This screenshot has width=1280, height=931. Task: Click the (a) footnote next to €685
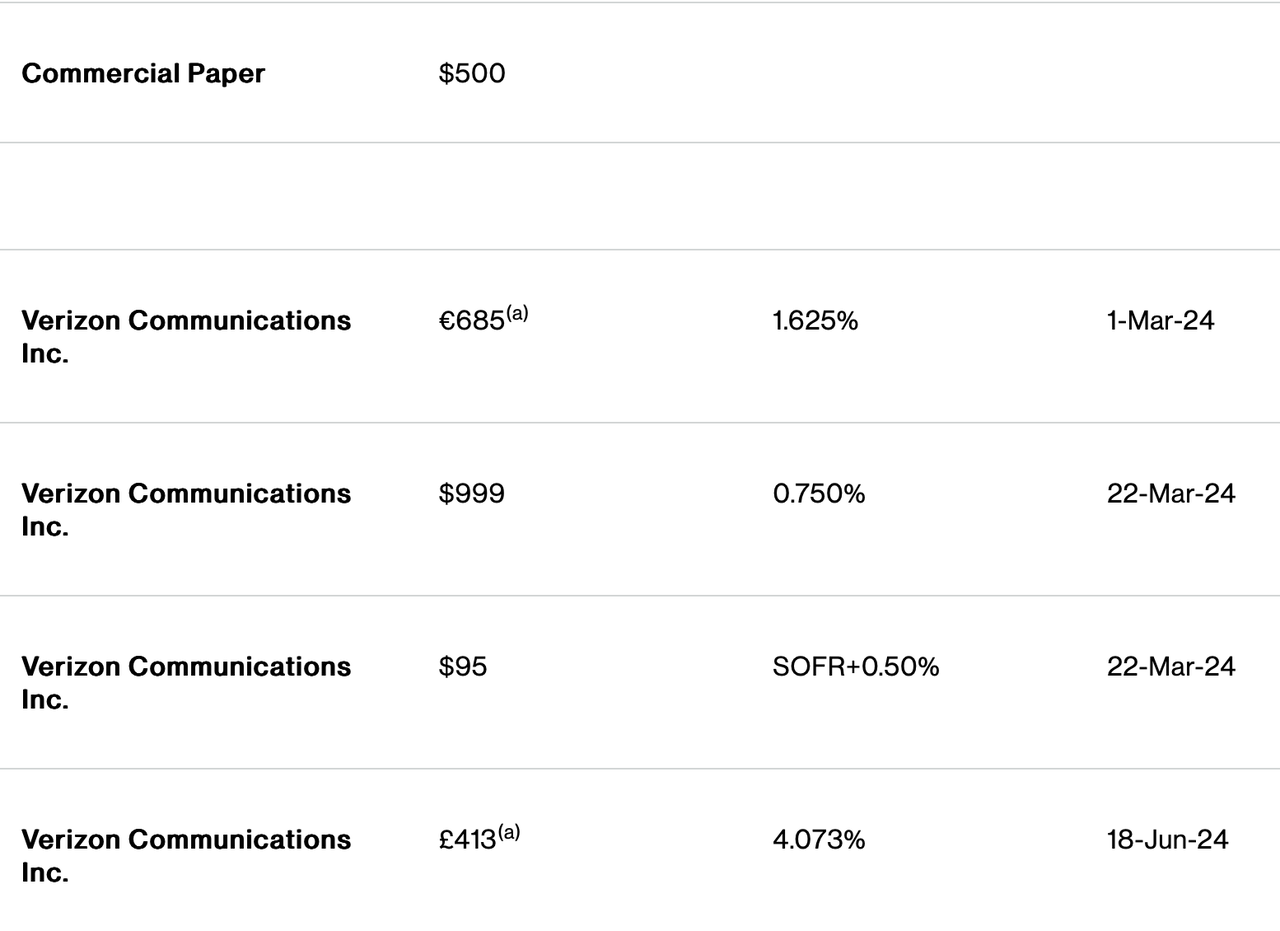coord(517,313)
